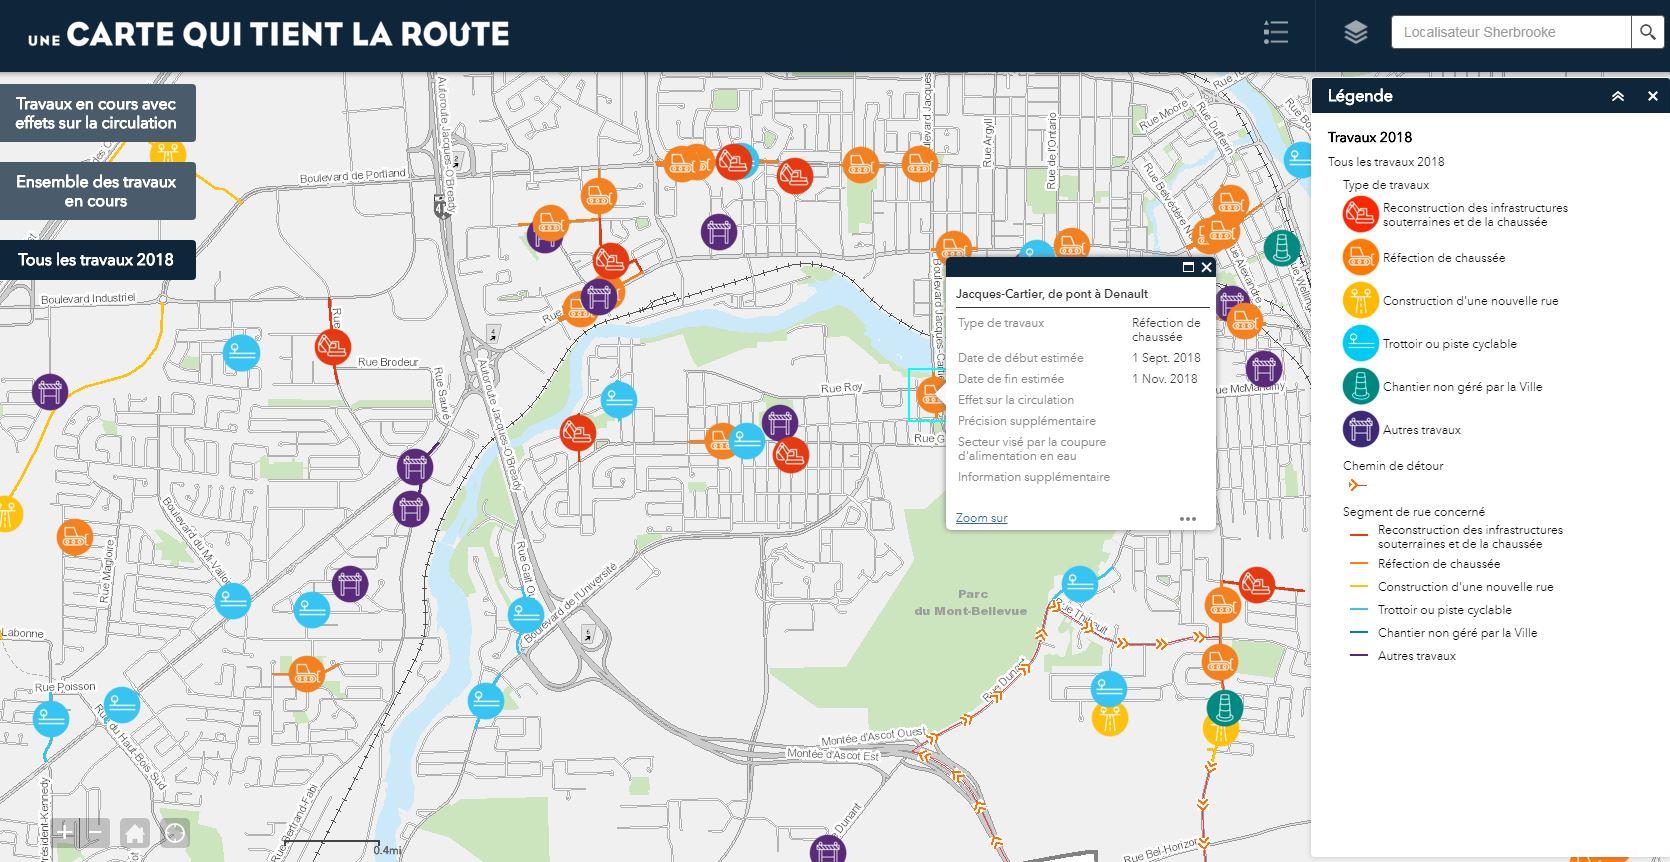Select Tous les travaux 2018 tab
Image resolution: width=1670 pixels, height=862 pixels.
tap(96, 260)
